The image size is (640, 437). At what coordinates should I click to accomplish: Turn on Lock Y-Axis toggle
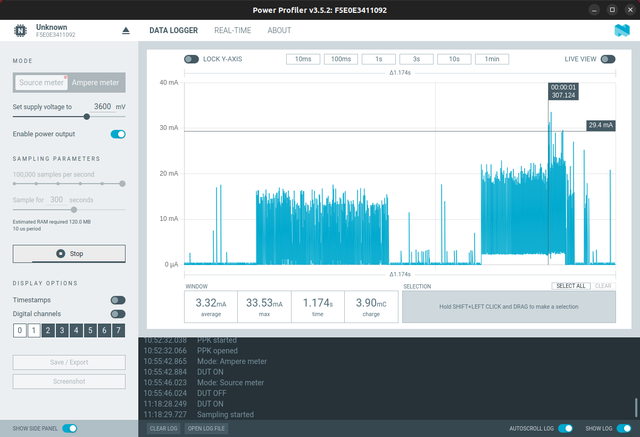coord(191,59)
